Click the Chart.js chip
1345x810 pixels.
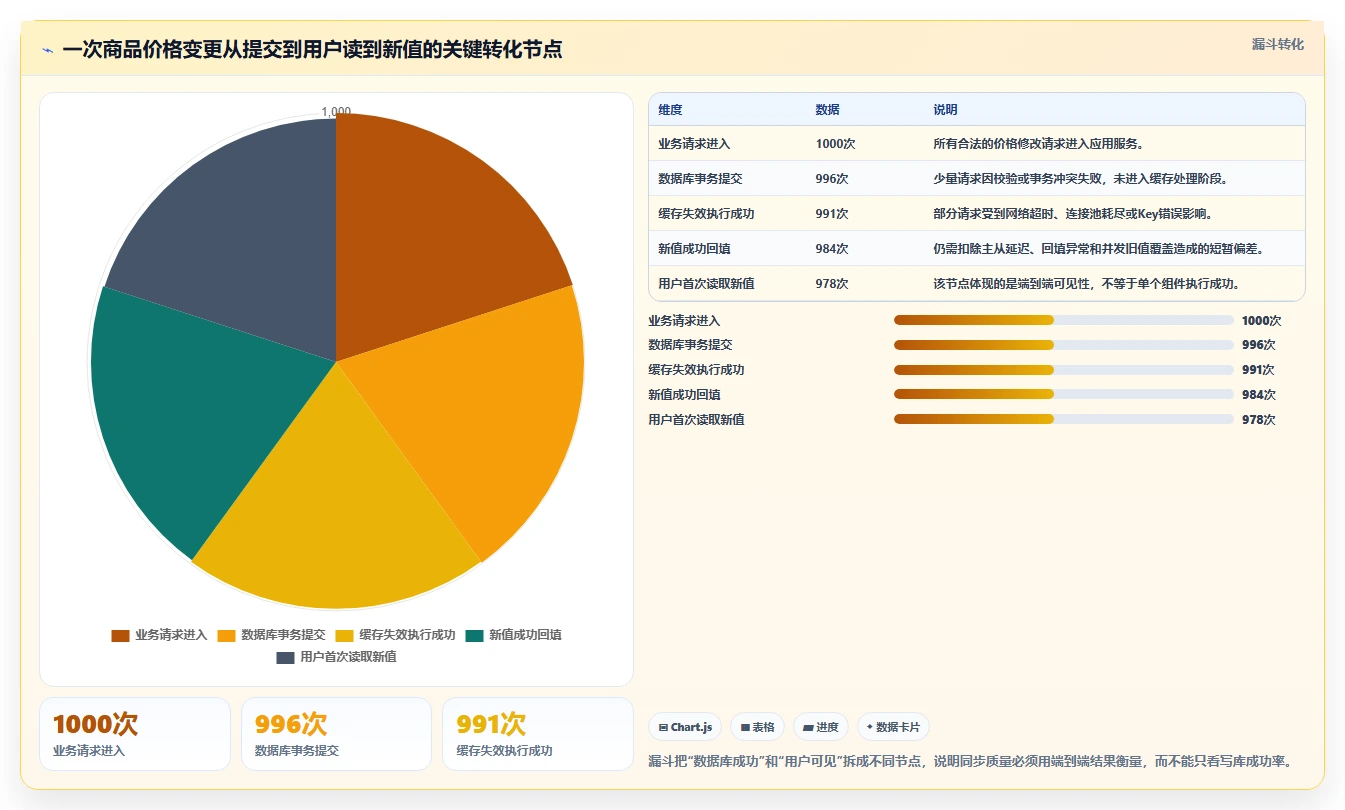pyautogui.click(x=685, y=727)
